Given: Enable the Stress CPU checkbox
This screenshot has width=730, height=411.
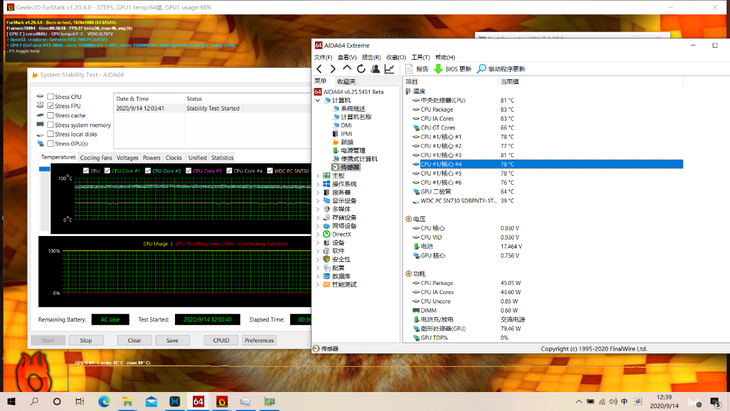Looking at the screenshot, I should pyautogui.click(x=51, y=97).
